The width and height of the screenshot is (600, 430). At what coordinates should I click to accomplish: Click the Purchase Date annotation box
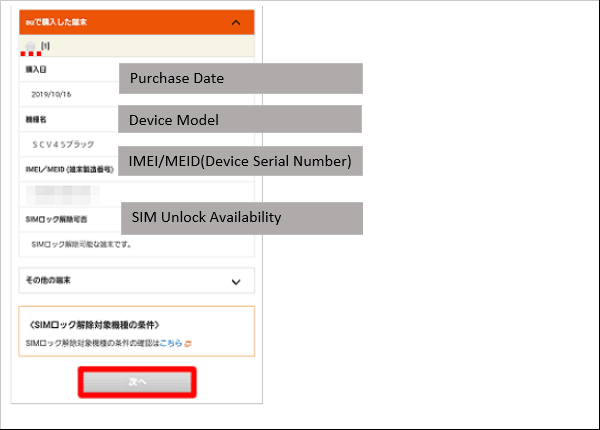coord(240,78)
